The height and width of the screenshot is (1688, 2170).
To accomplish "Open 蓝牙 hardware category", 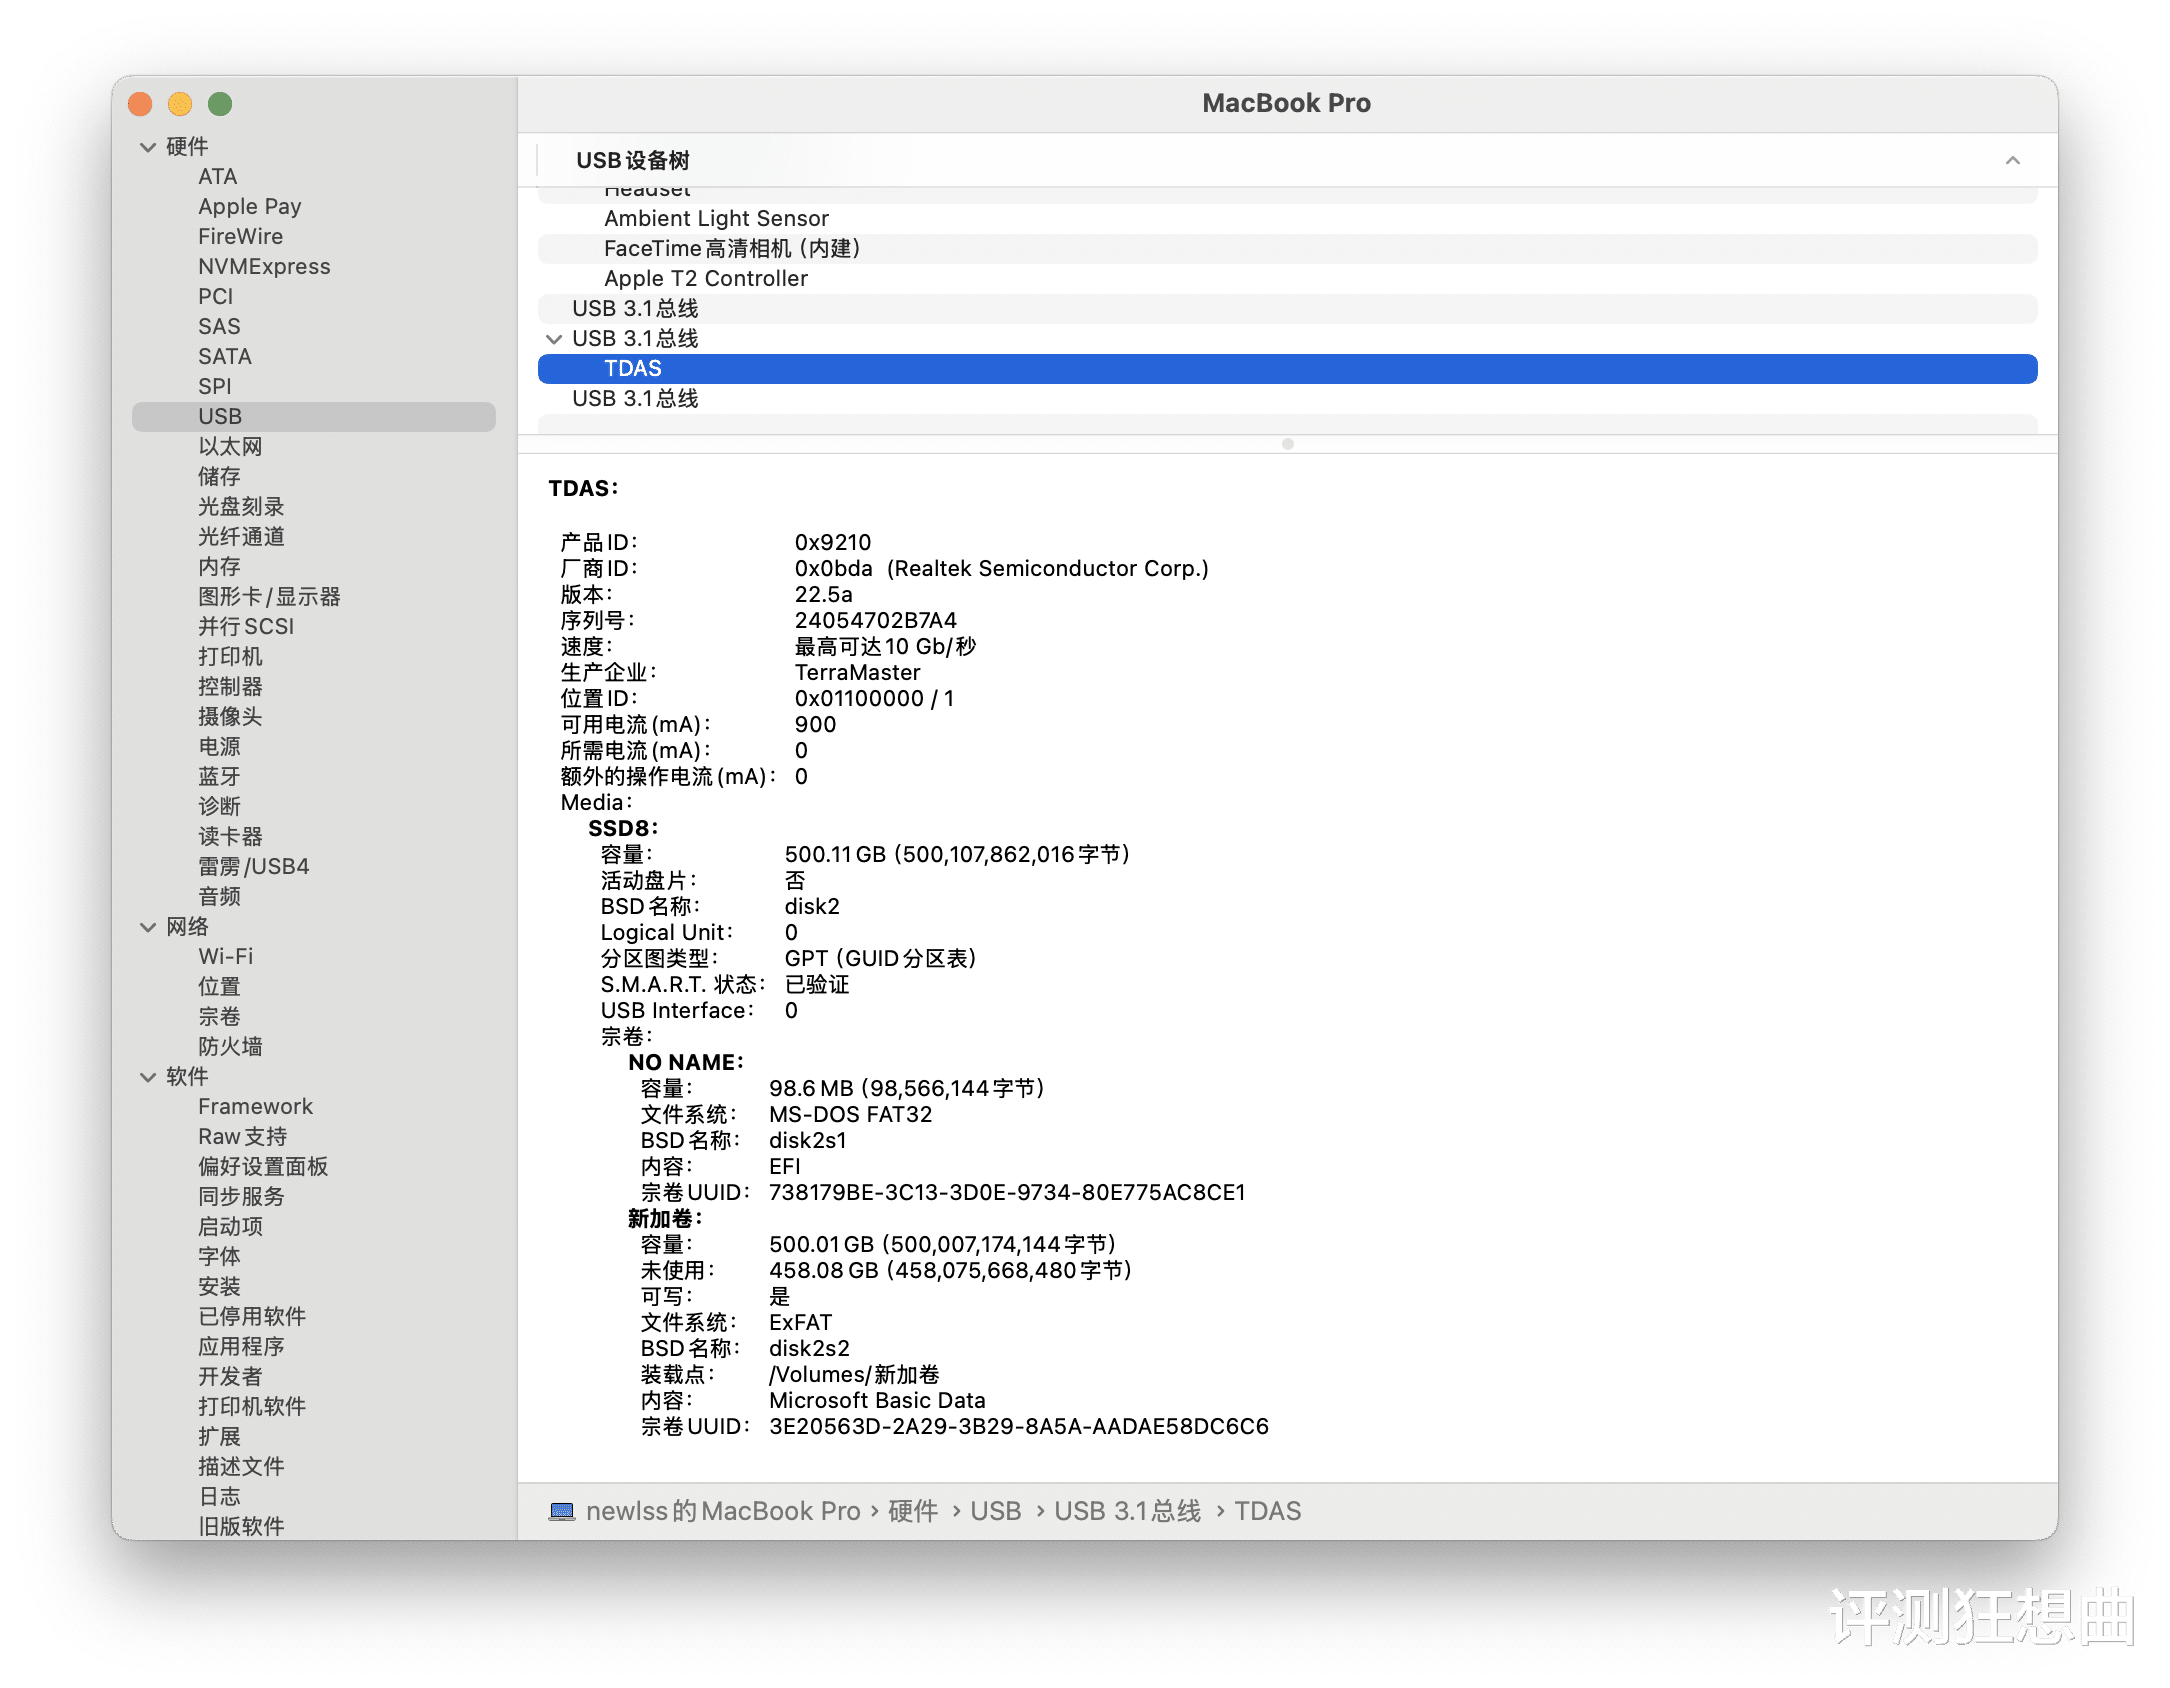I will pyautogui.click(x=219, y=777).
